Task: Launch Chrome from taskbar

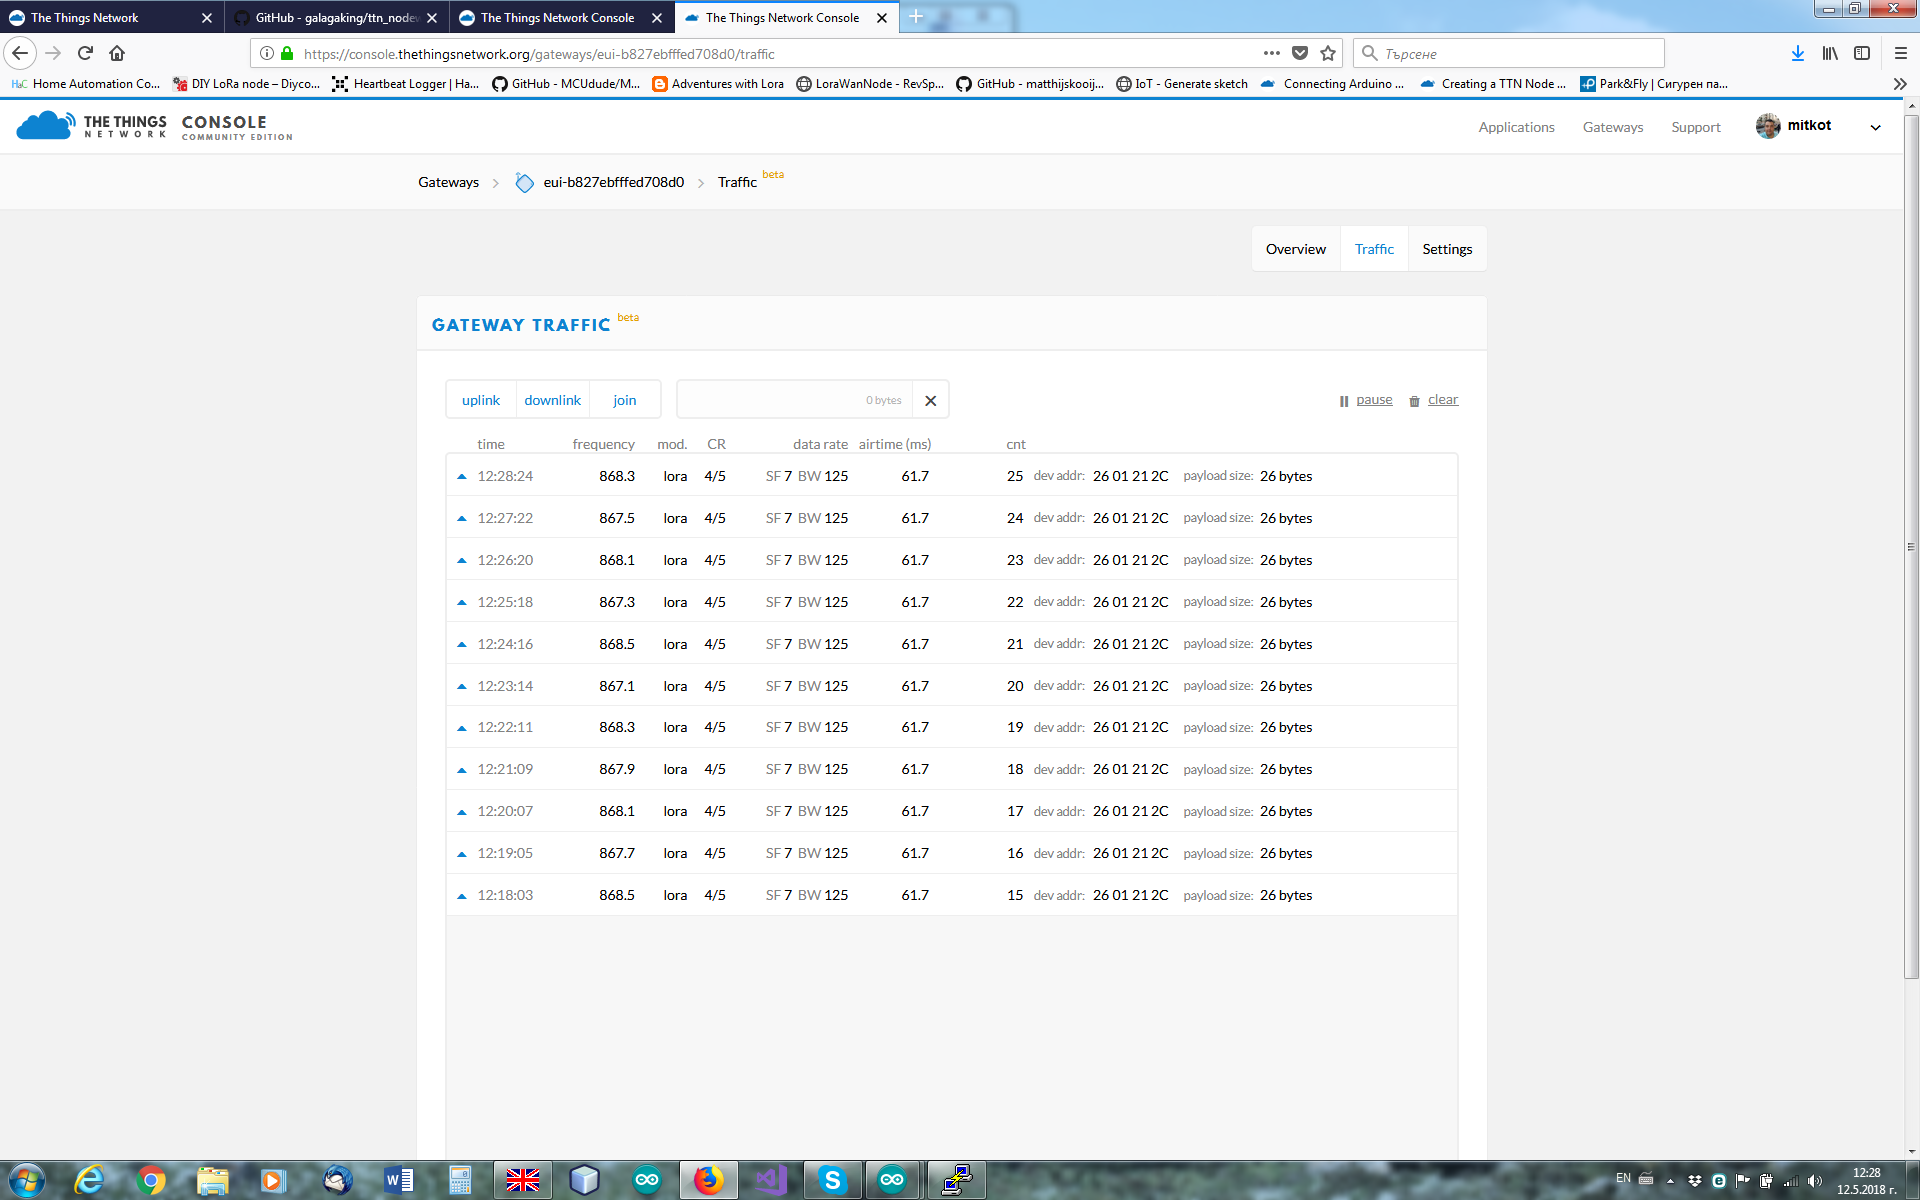Action: [x=151, y=1180]
